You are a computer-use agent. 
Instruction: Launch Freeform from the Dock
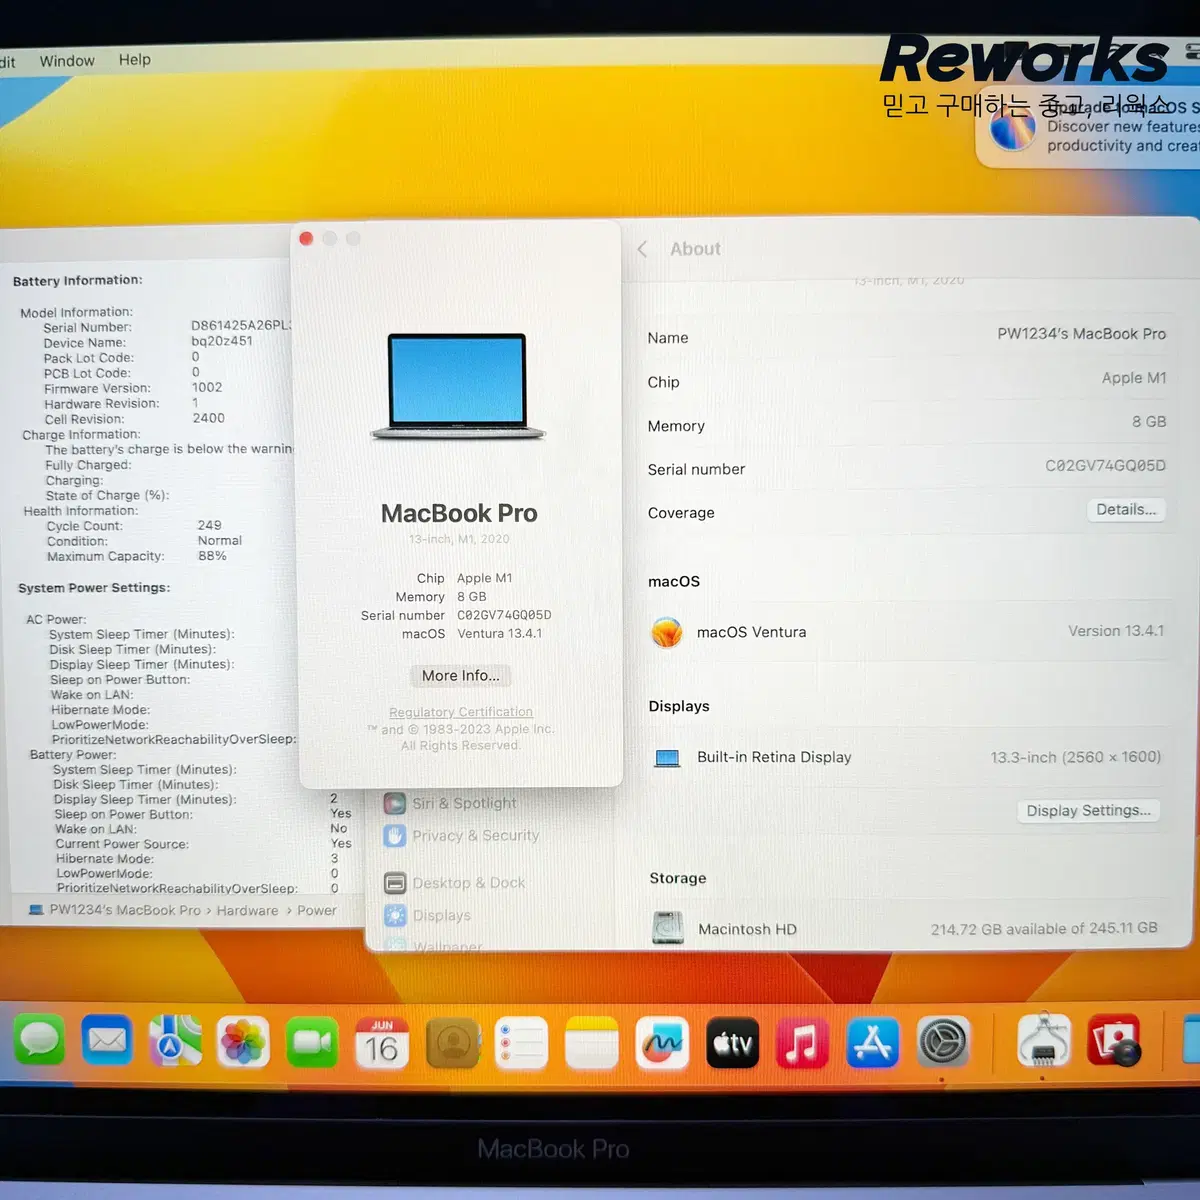[x=662, y=1043]
